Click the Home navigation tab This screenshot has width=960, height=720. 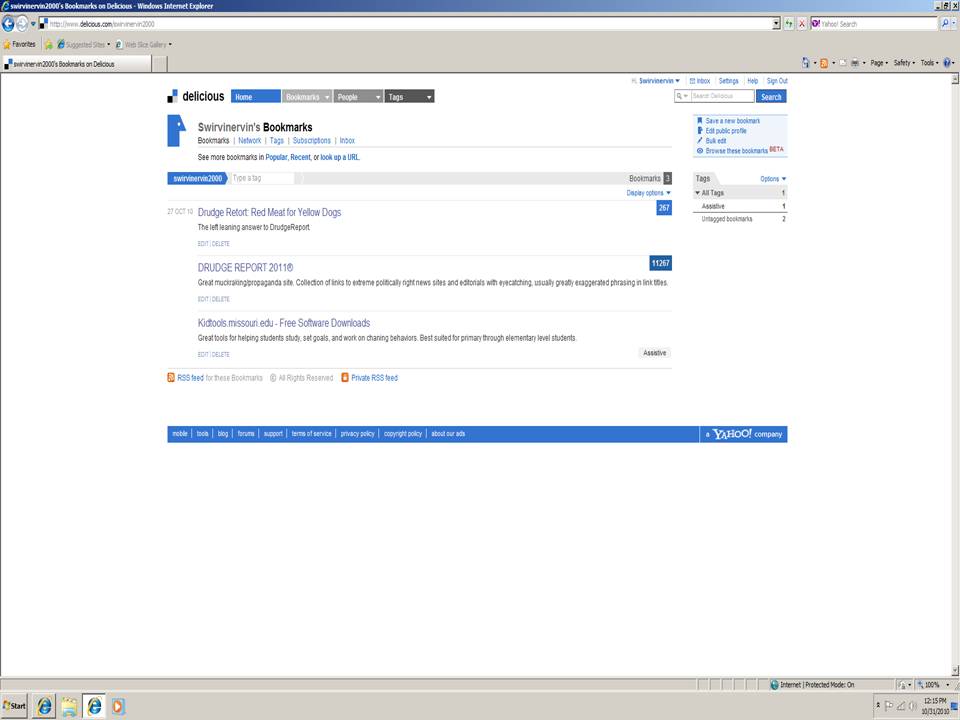[256, 97]
